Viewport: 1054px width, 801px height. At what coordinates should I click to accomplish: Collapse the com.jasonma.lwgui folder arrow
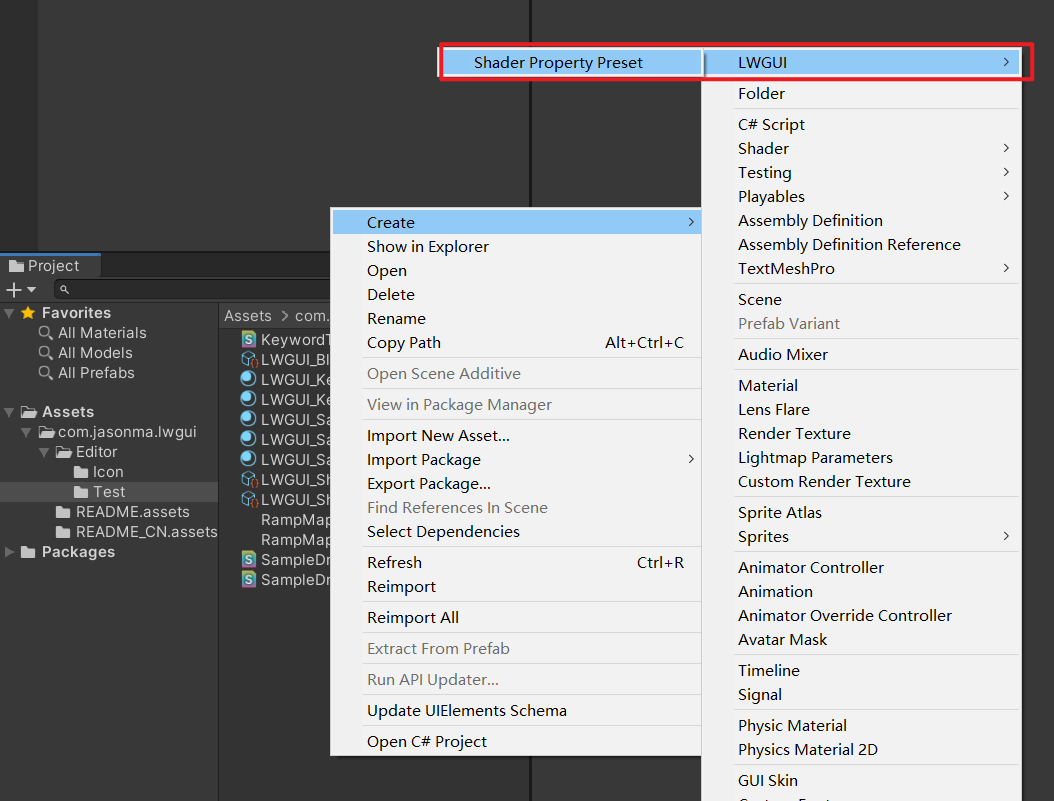point(27,432)
